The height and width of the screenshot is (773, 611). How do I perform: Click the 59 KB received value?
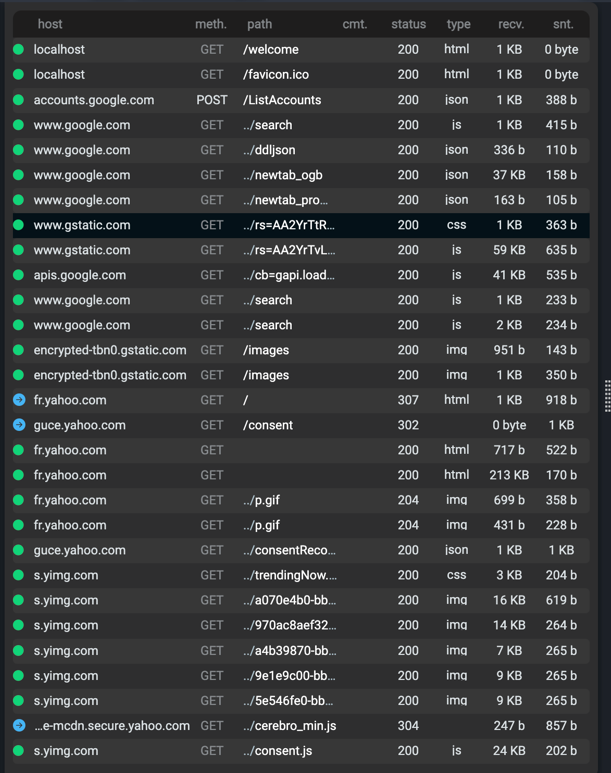click(509, 250)
